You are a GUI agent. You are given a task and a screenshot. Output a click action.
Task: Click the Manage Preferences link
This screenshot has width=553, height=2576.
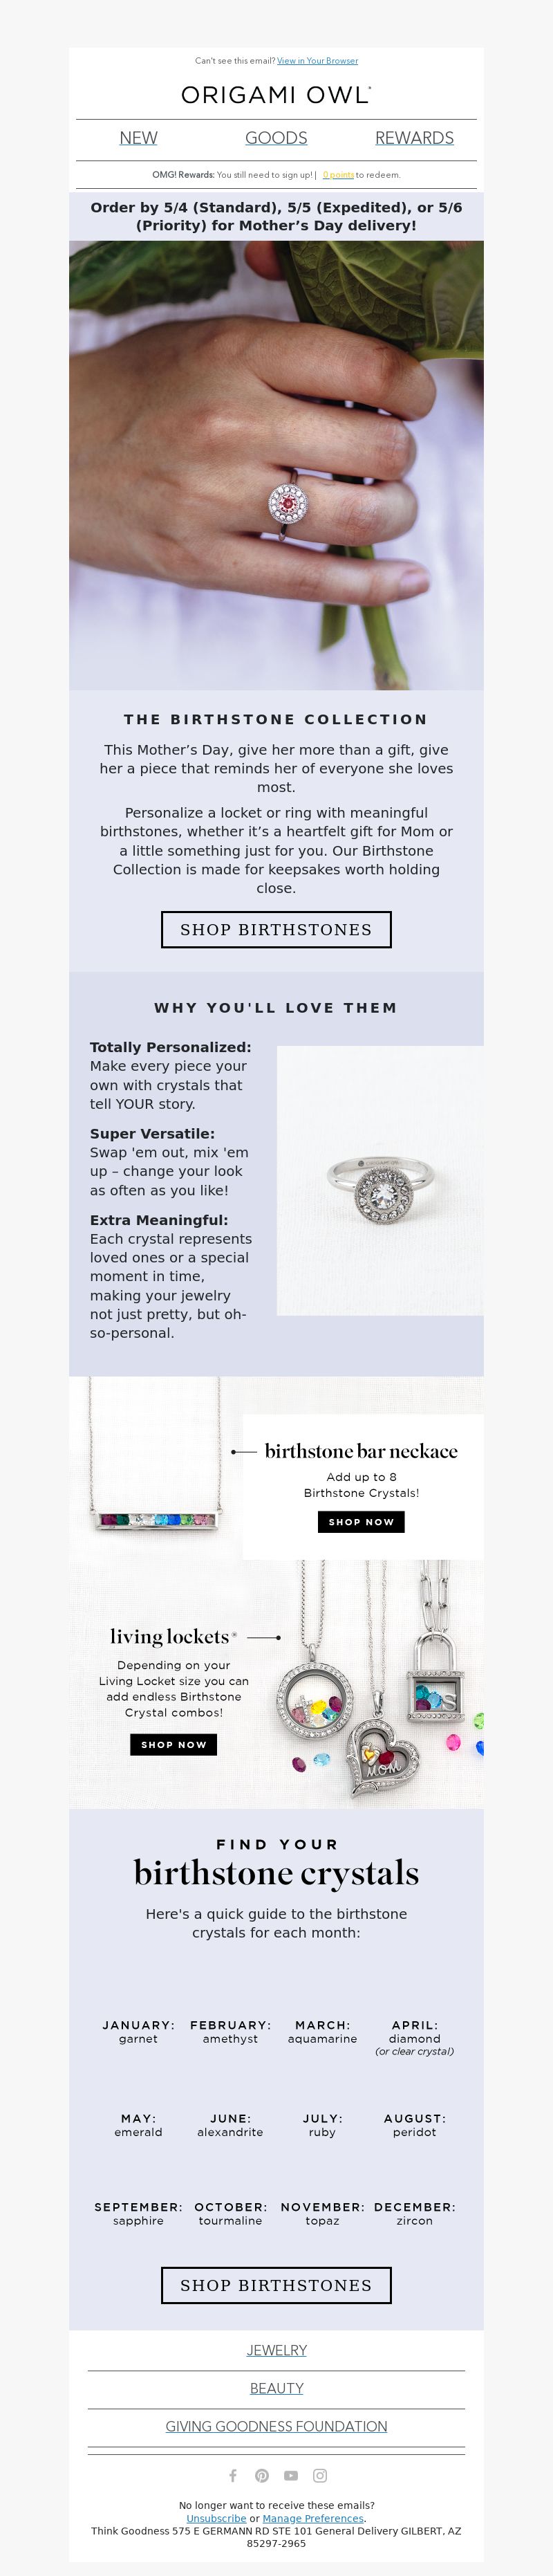[313, 2518]
